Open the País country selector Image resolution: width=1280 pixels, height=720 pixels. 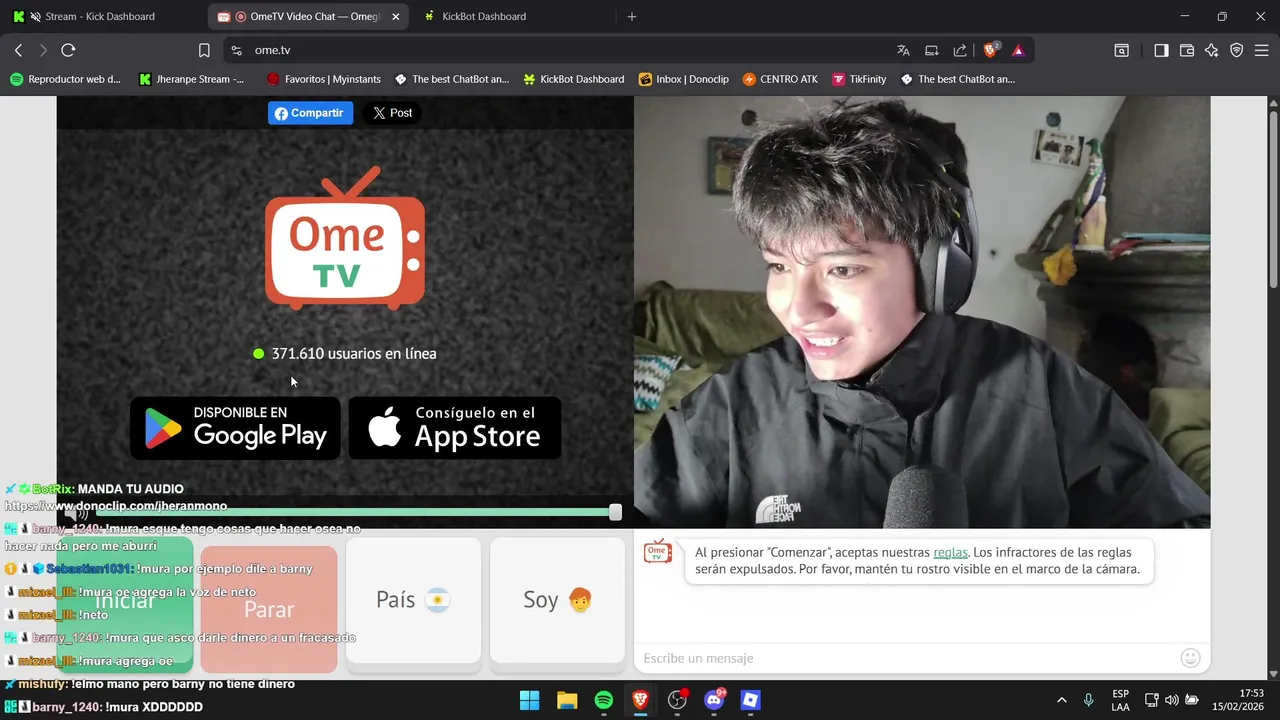(x=413, y=600)
